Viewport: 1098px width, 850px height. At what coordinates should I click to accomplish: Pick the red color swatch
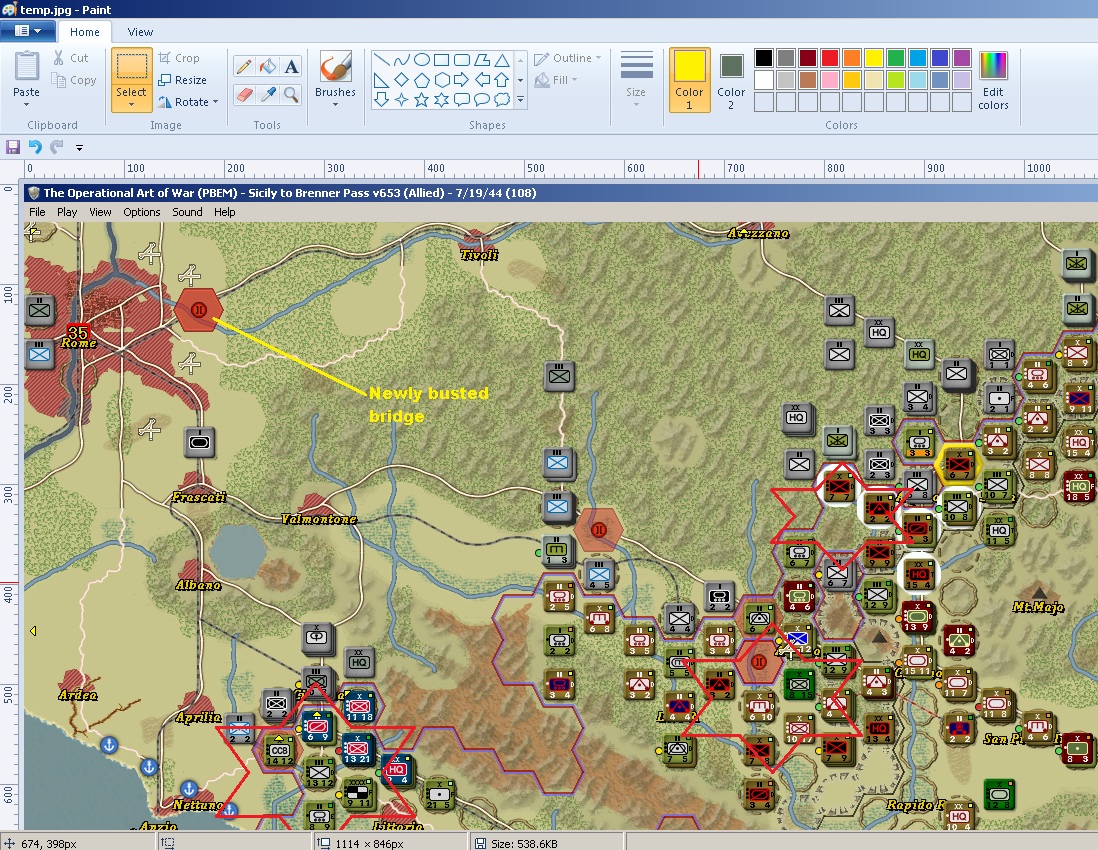(x=830, y=58)
